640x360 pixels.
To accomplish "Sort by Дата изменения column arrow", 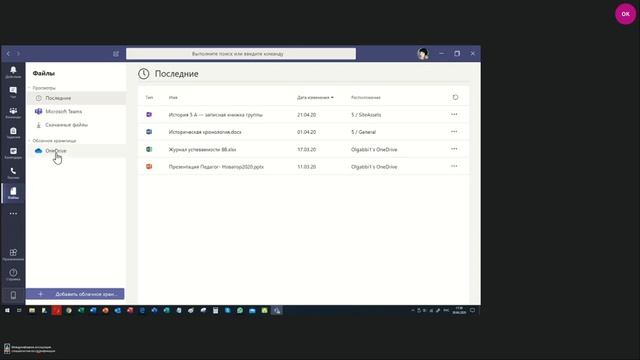I will click(x=332, y=98).
